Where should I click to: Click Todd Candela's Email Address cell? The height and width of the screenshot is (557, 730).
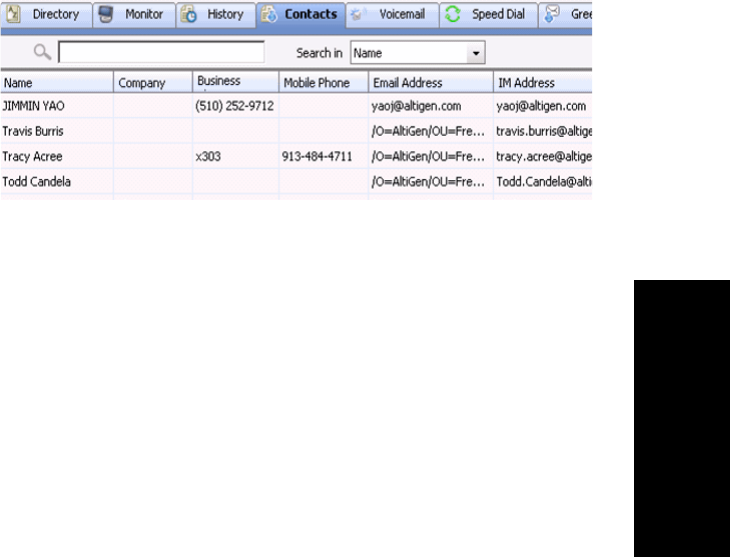[431, 182]
